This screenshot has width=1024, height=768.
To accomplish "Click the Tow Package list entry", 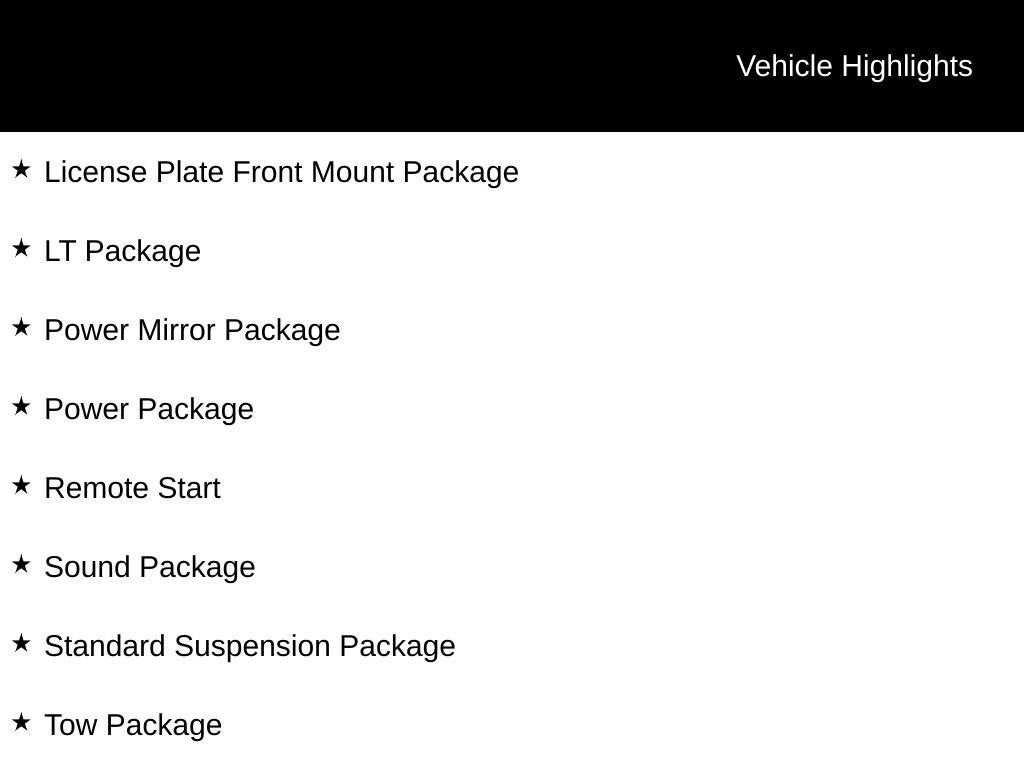I will [133, 725].
